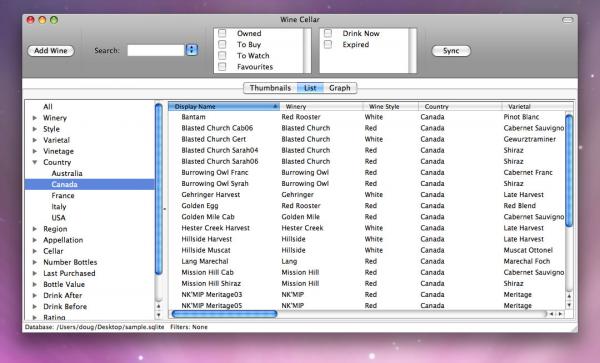600x363 pixels.
Task: Select the Burrowing Owl Franc row
Action: coord(367,172)
